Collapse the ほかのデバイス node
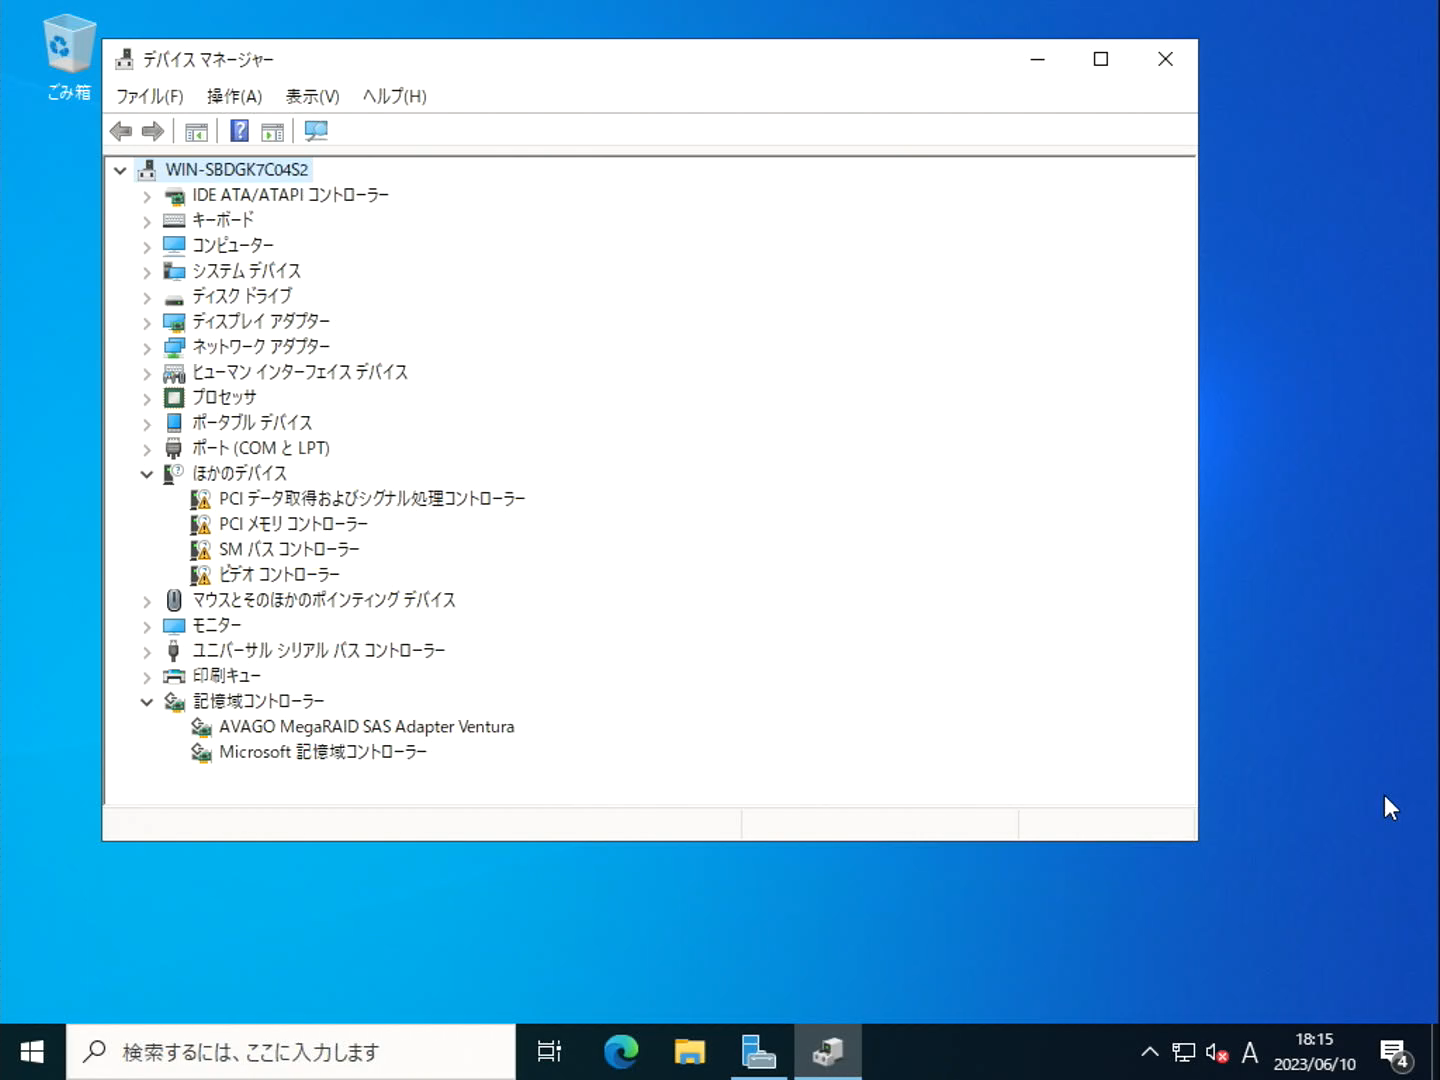The image size is (1440, 1080). point(147,474)
